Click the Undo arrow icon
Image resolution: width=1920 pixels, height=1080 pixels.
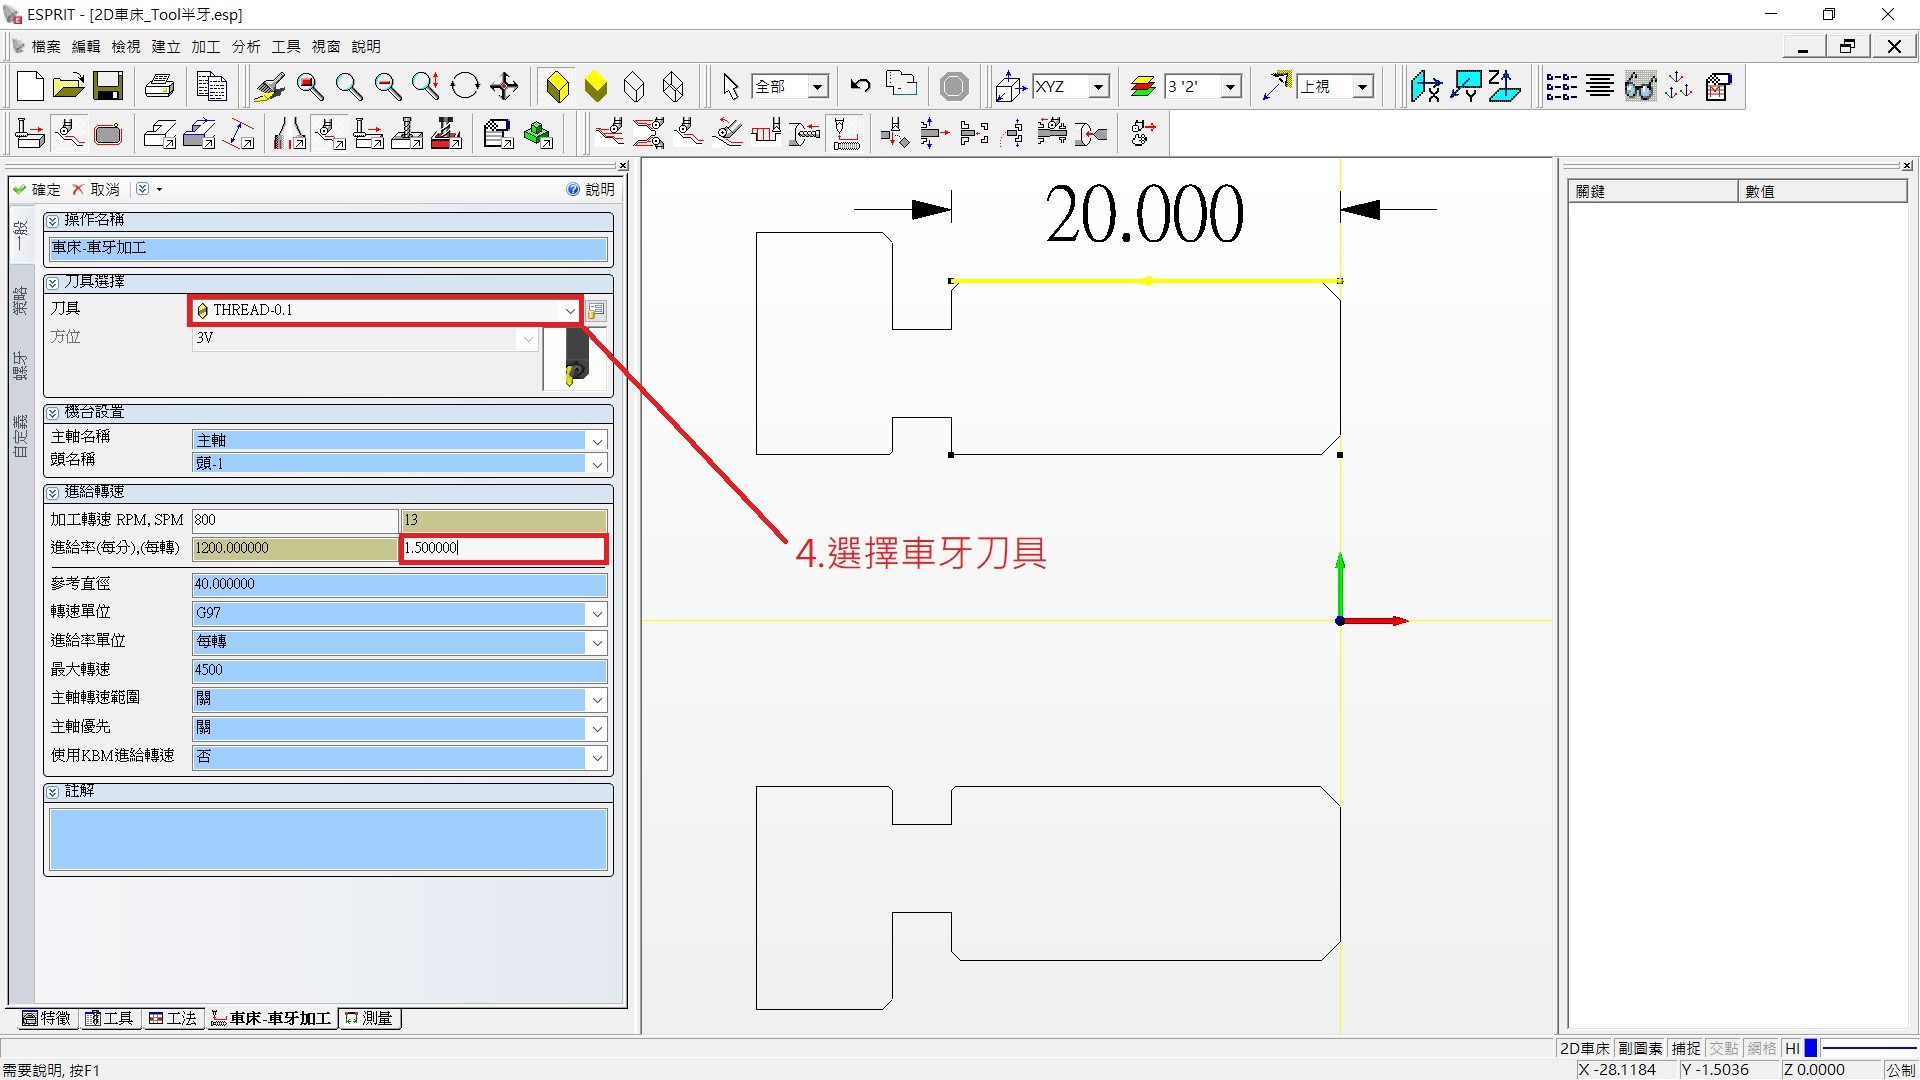tap(860, 86)
